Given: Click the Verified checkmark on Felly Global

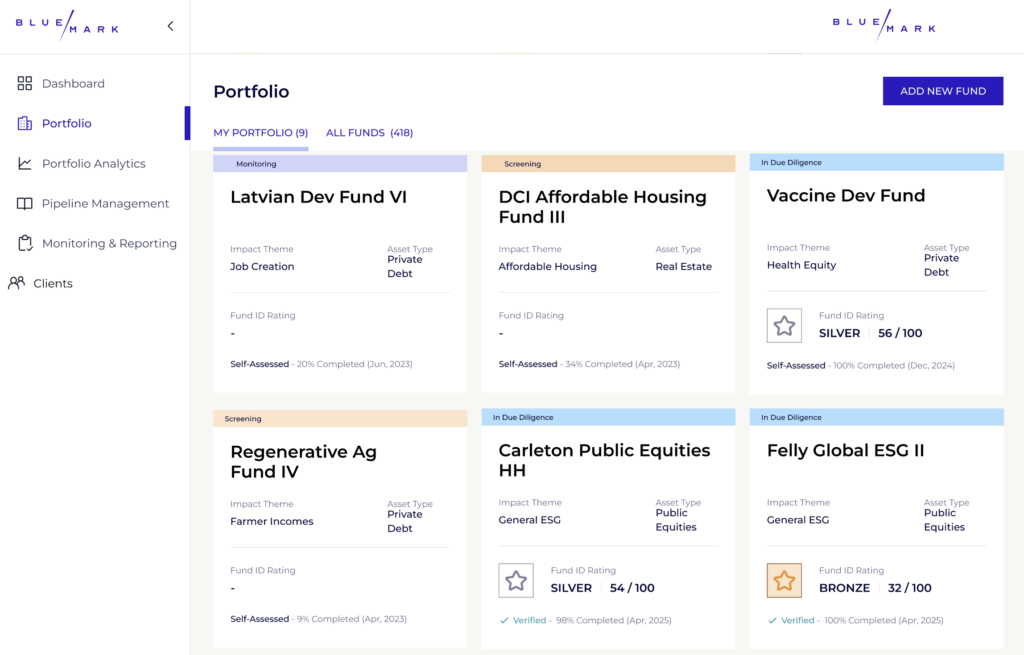Looking at the screenshot, I should [x=772, y=620].
